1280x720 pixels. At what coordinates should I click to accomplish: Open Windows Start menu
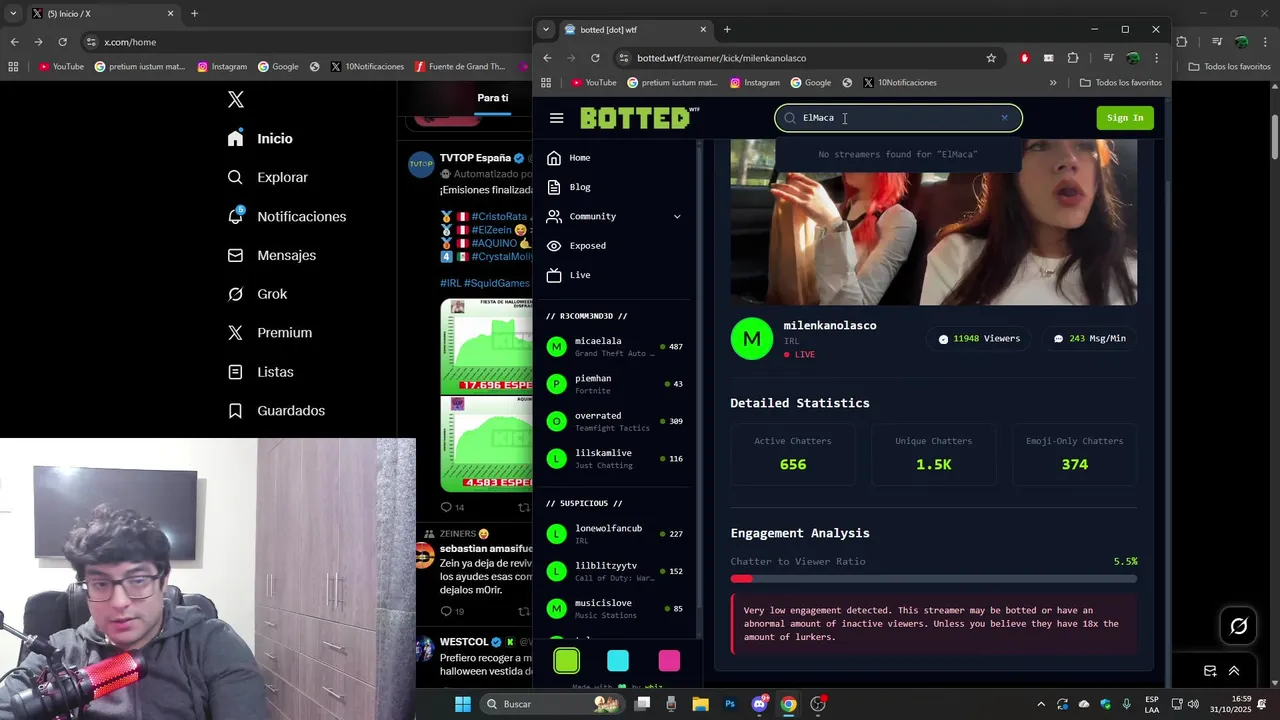(x=463, y=704)
